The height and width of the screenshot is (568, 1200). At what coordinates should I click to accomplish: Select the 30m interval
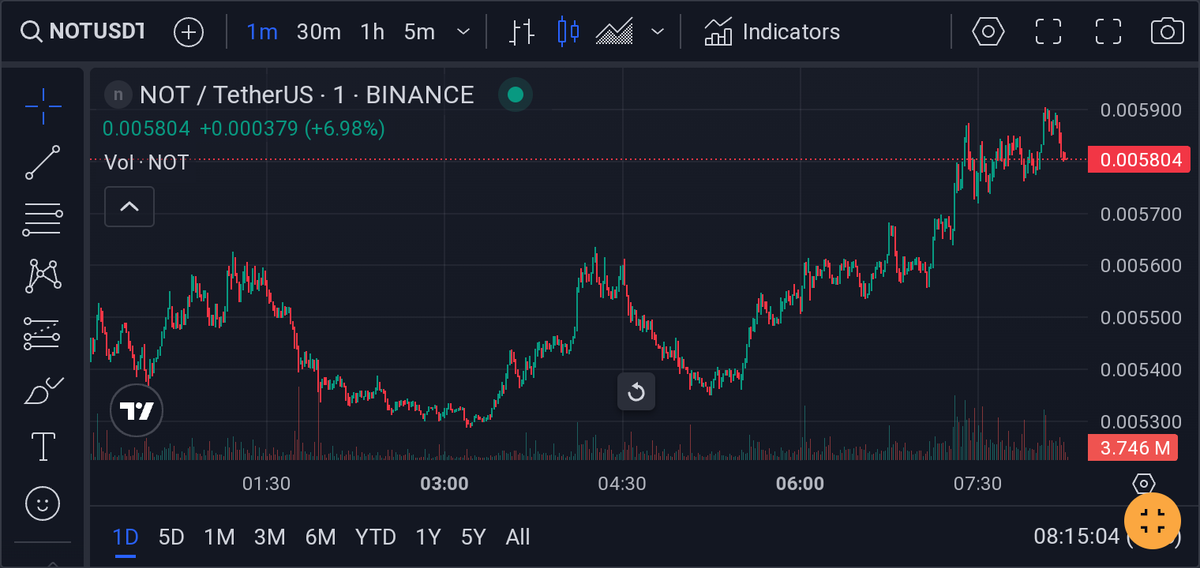[x=319, y=31]
